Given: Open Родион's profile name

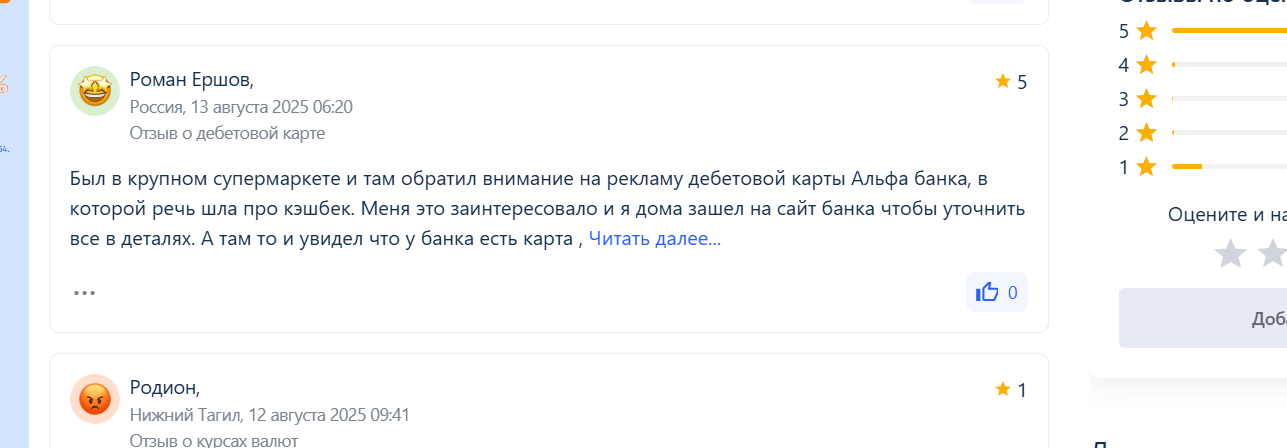Looking at the screenshot, I should 165,388.
